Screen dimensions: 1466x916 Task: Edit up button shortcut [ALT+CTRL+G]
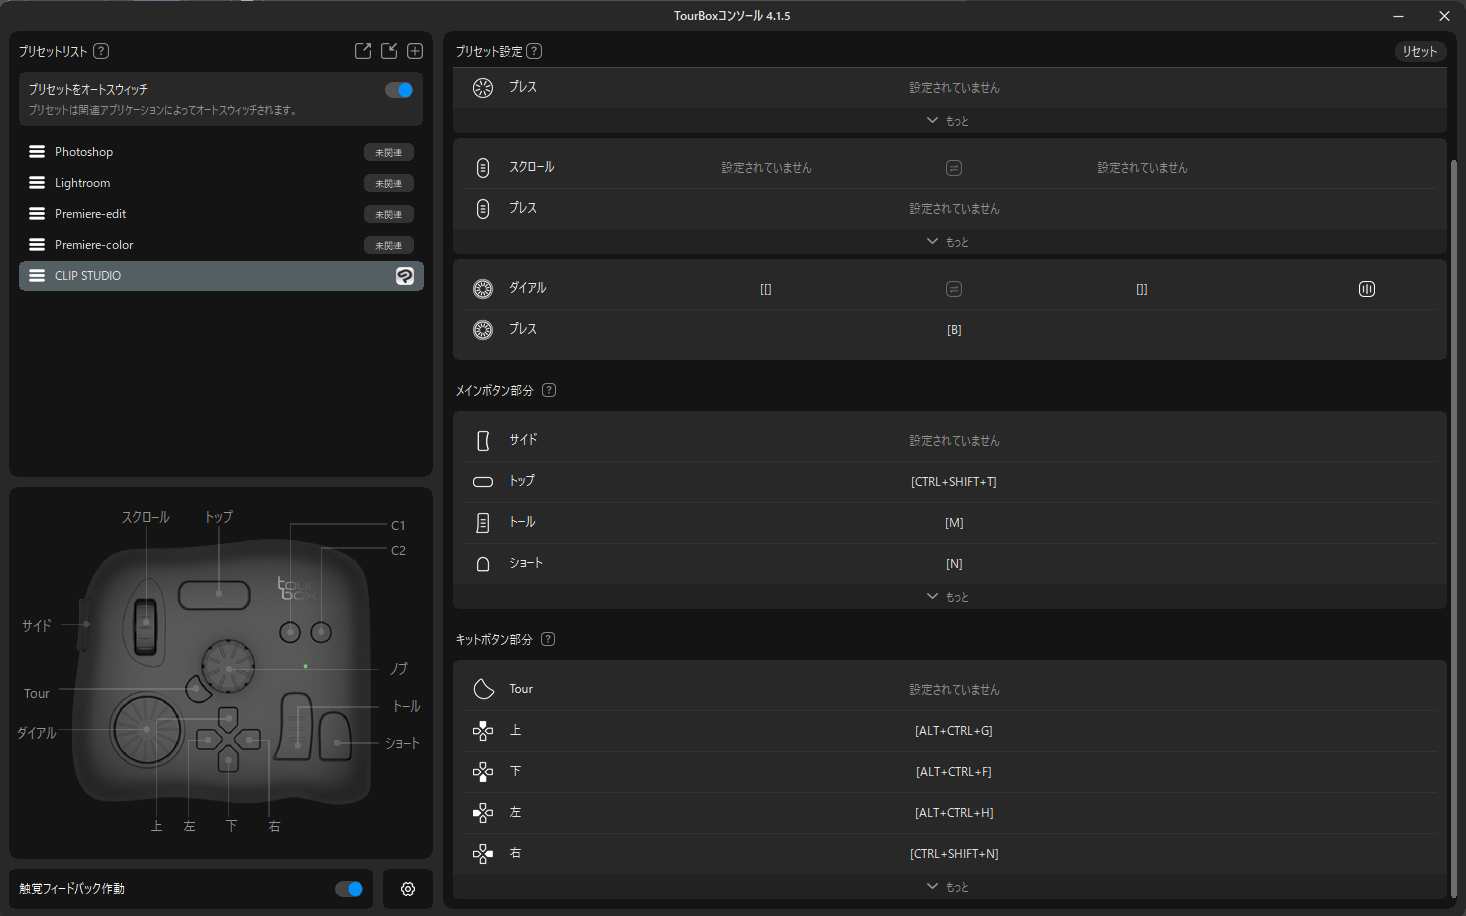[x=954, y=731]
